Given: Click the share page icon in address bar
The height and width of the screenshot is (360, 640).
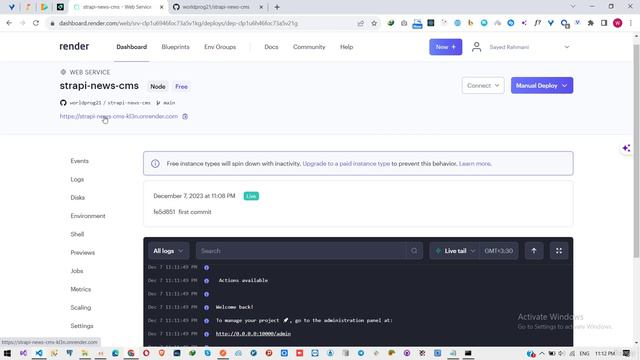Looking at the screenshot, I should point(360,23).
